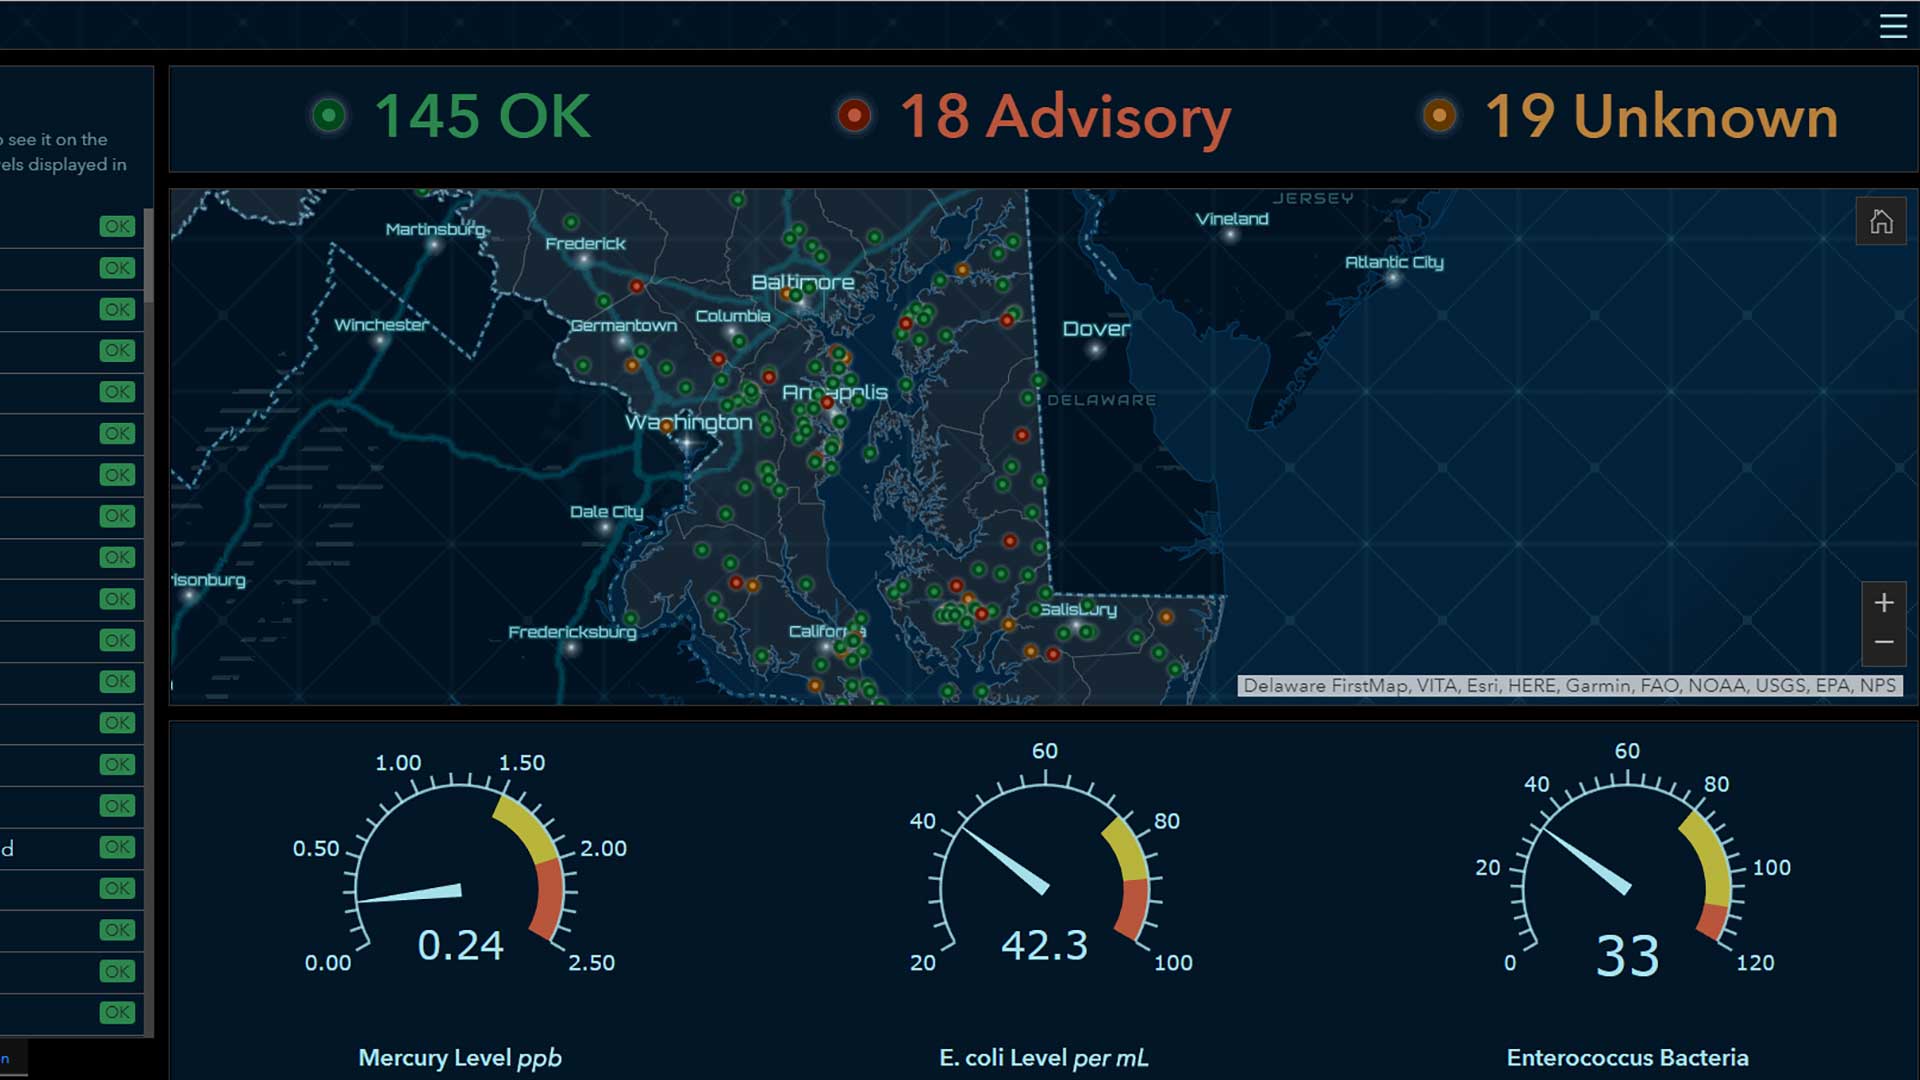Viewport: 1920px width, 1080px height.
Task: Select the 18 Advisory status count
Action: (1065, 116)
